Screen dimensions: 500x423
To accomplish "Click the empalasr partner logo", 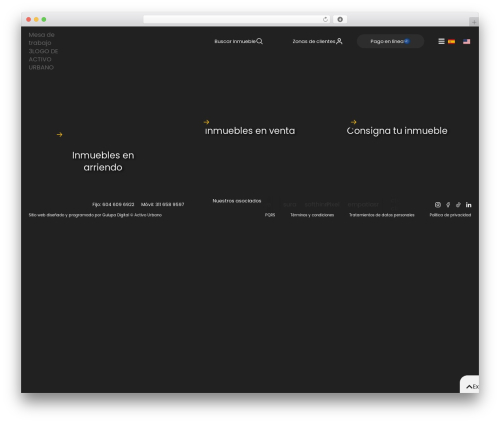I will (363, 204).
